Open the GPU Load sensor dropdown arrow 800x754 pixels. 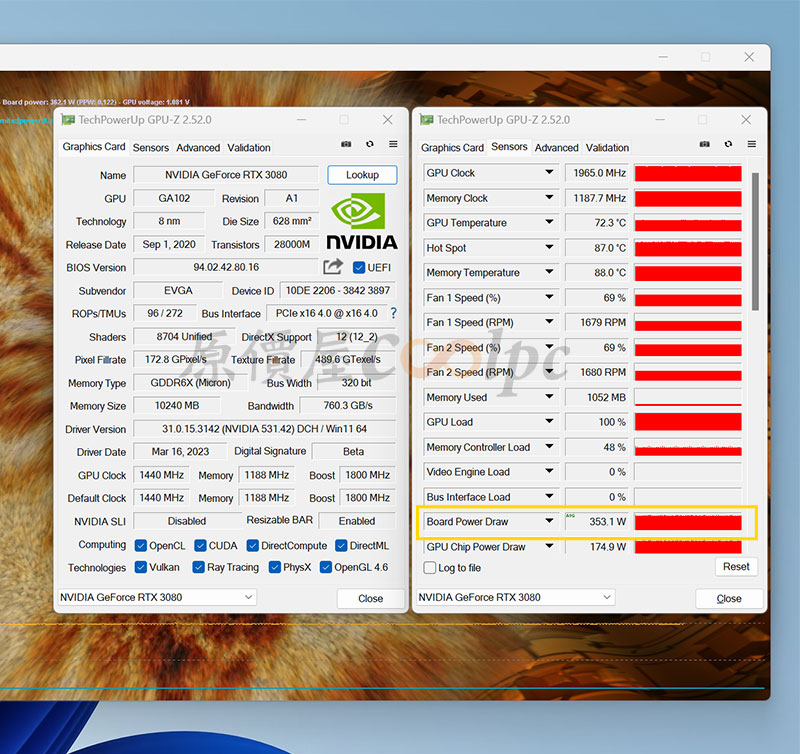point(549,421)
